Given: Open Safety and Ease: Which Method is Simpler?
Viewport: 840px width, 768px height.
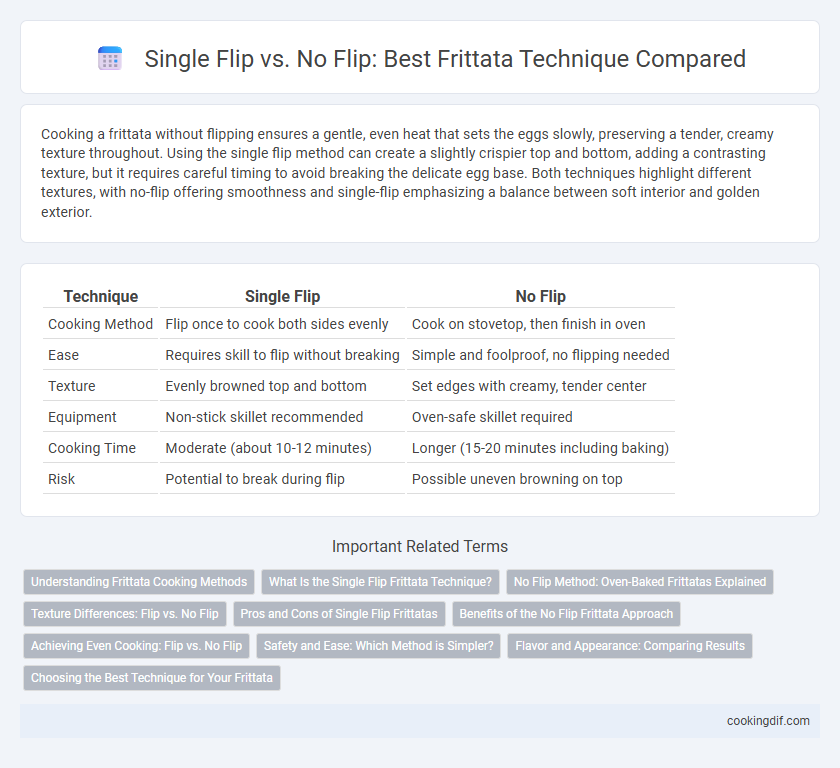Looking at the screenshot, I should (x=379, y=646).
